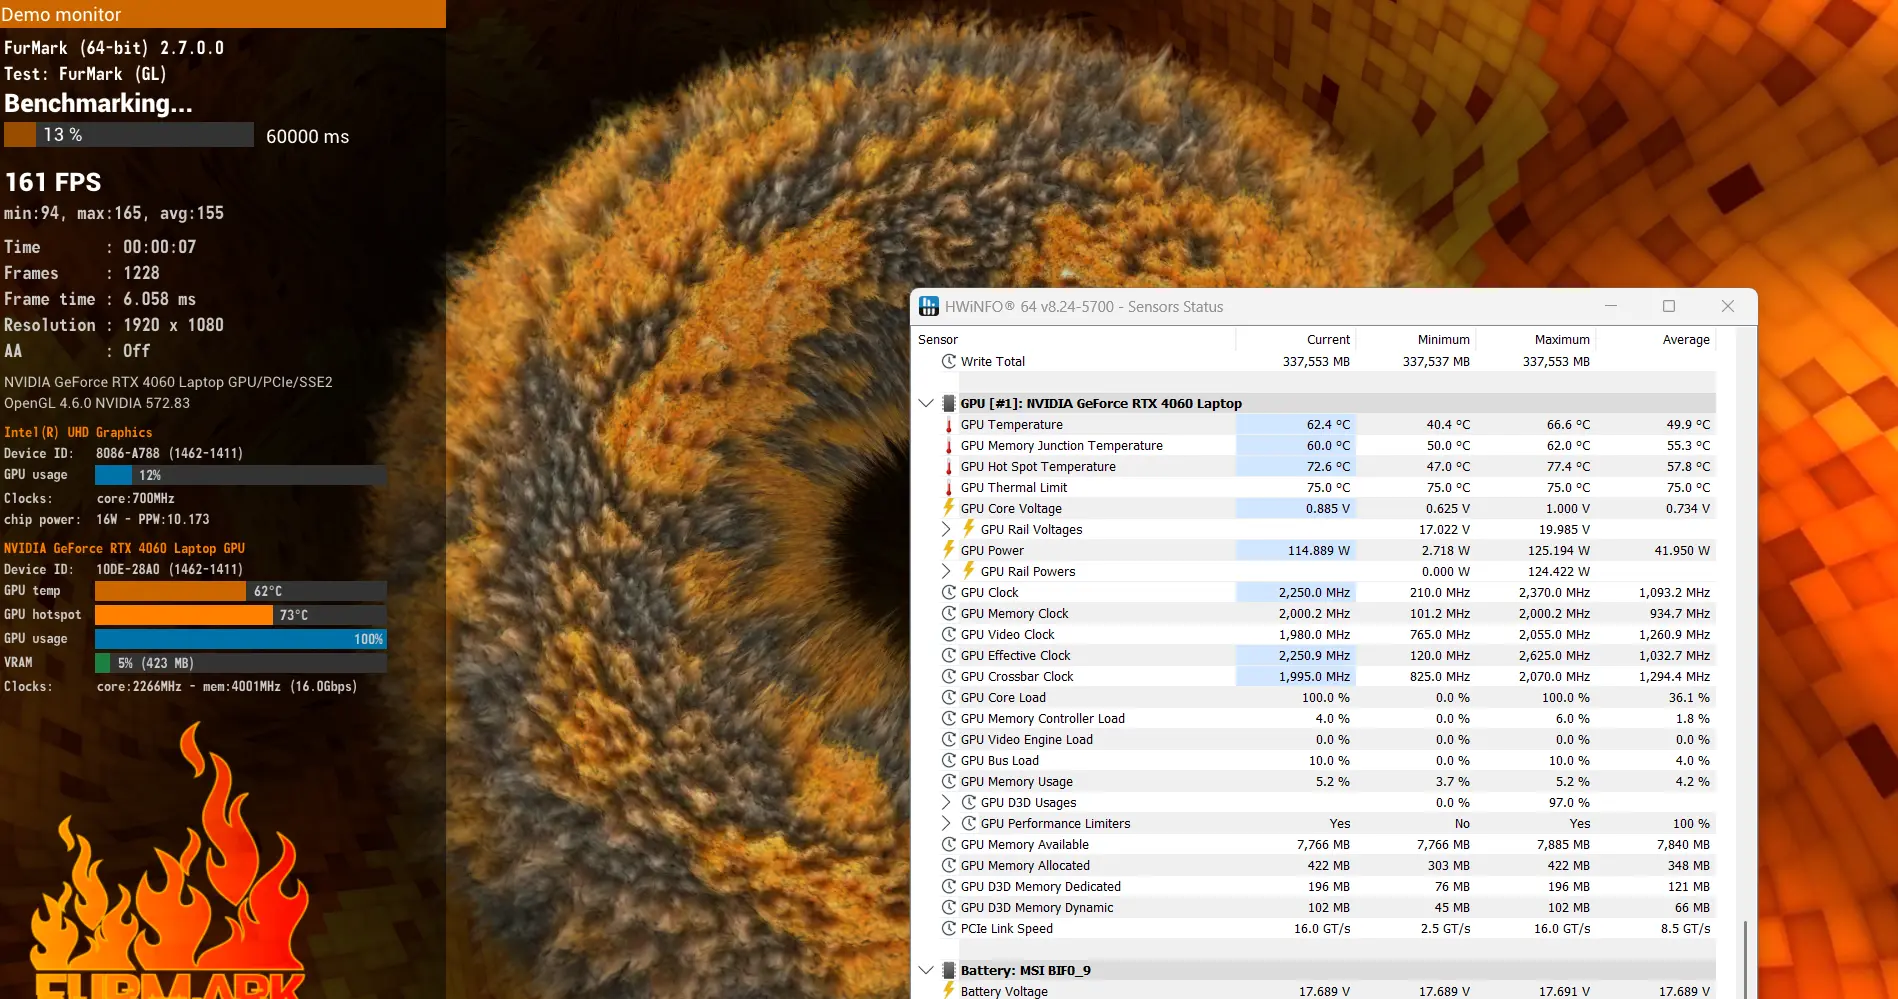Screen dimensions: 1898x999
Task: Click the lightning icon beside GPU Core Voltage
Action: coord(949,508)
